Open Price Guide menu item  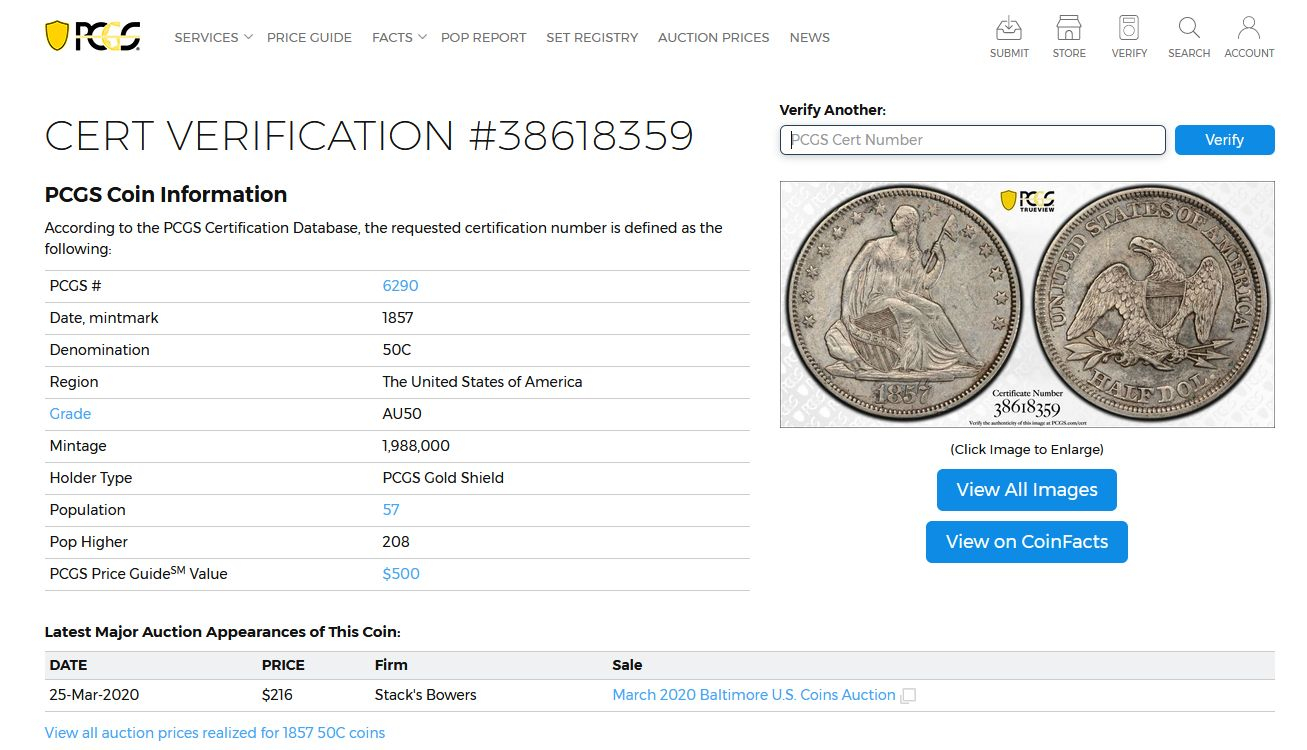point(309,37)
